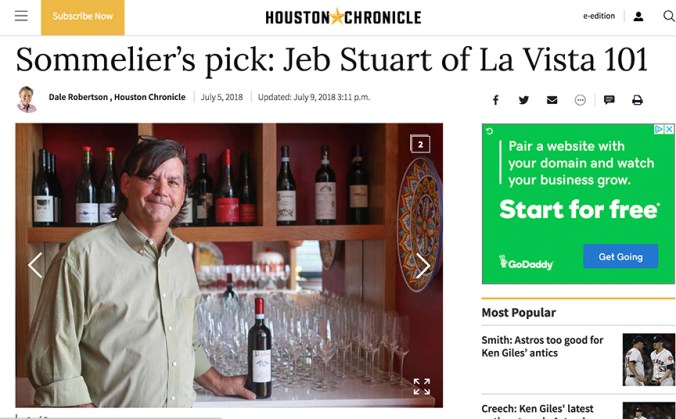Screen dimensions: 676x419
Task: Click GoDaddy ad Get Going button
Action: pos(621,256)
